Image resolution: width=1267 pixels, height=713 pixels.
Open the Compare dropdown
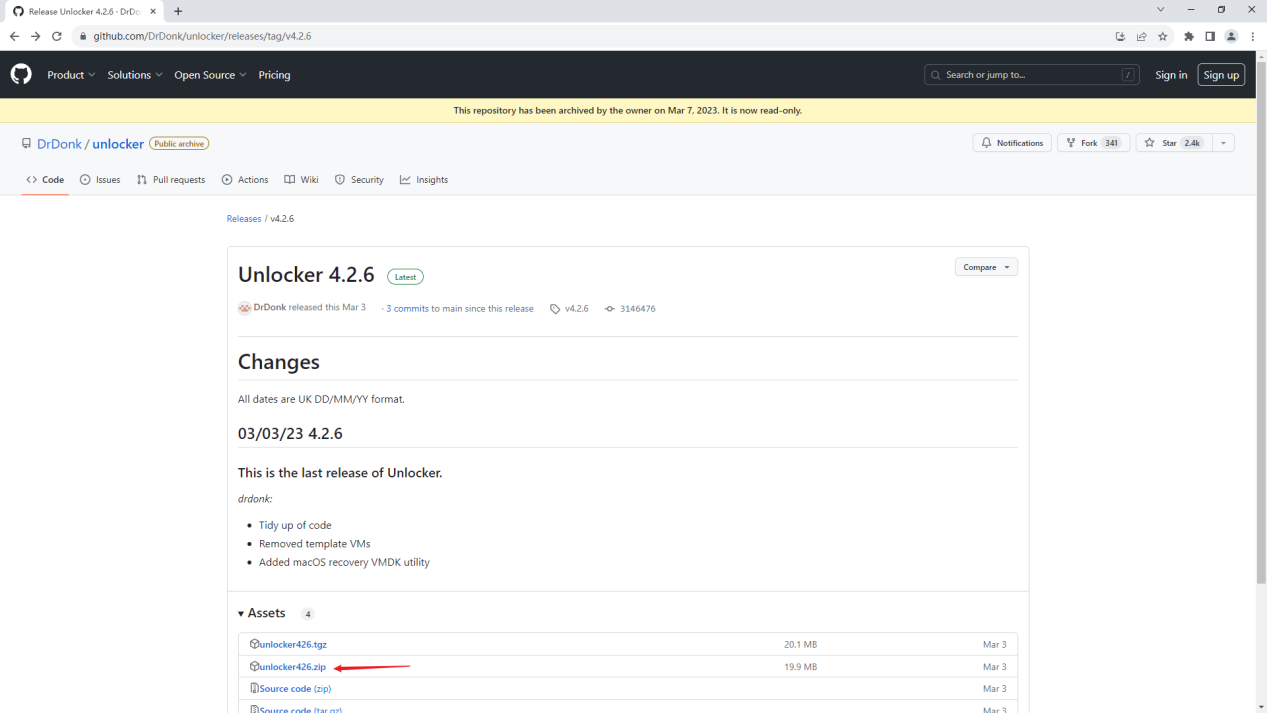986,267
